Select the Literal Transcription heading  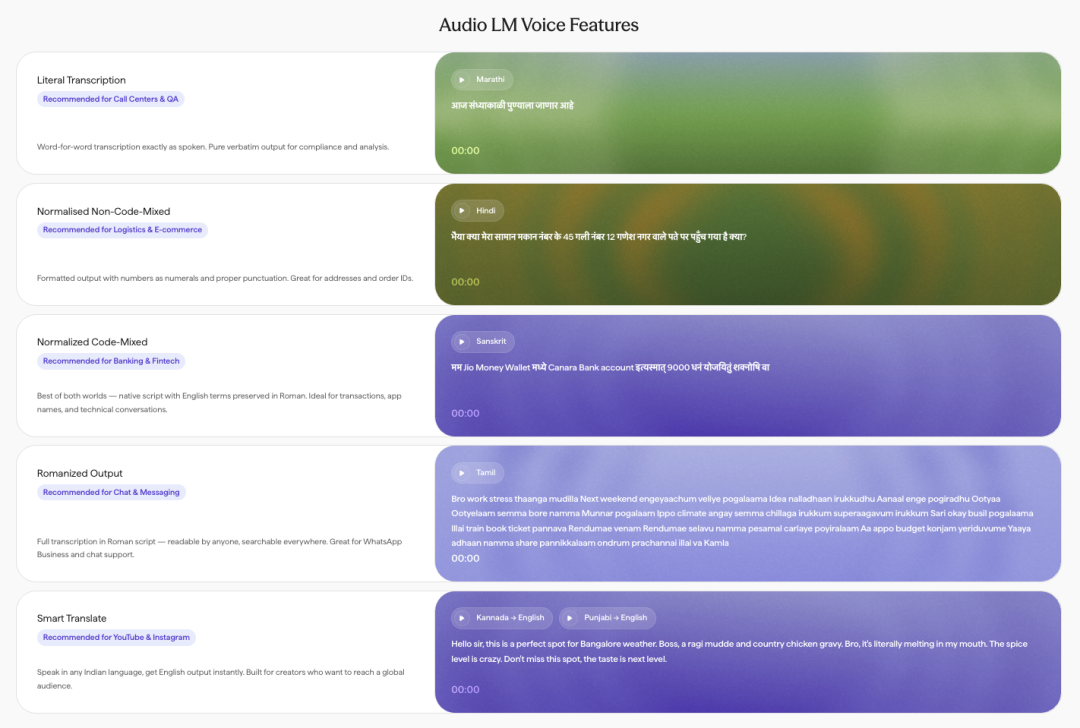click(x=81, y=80)
